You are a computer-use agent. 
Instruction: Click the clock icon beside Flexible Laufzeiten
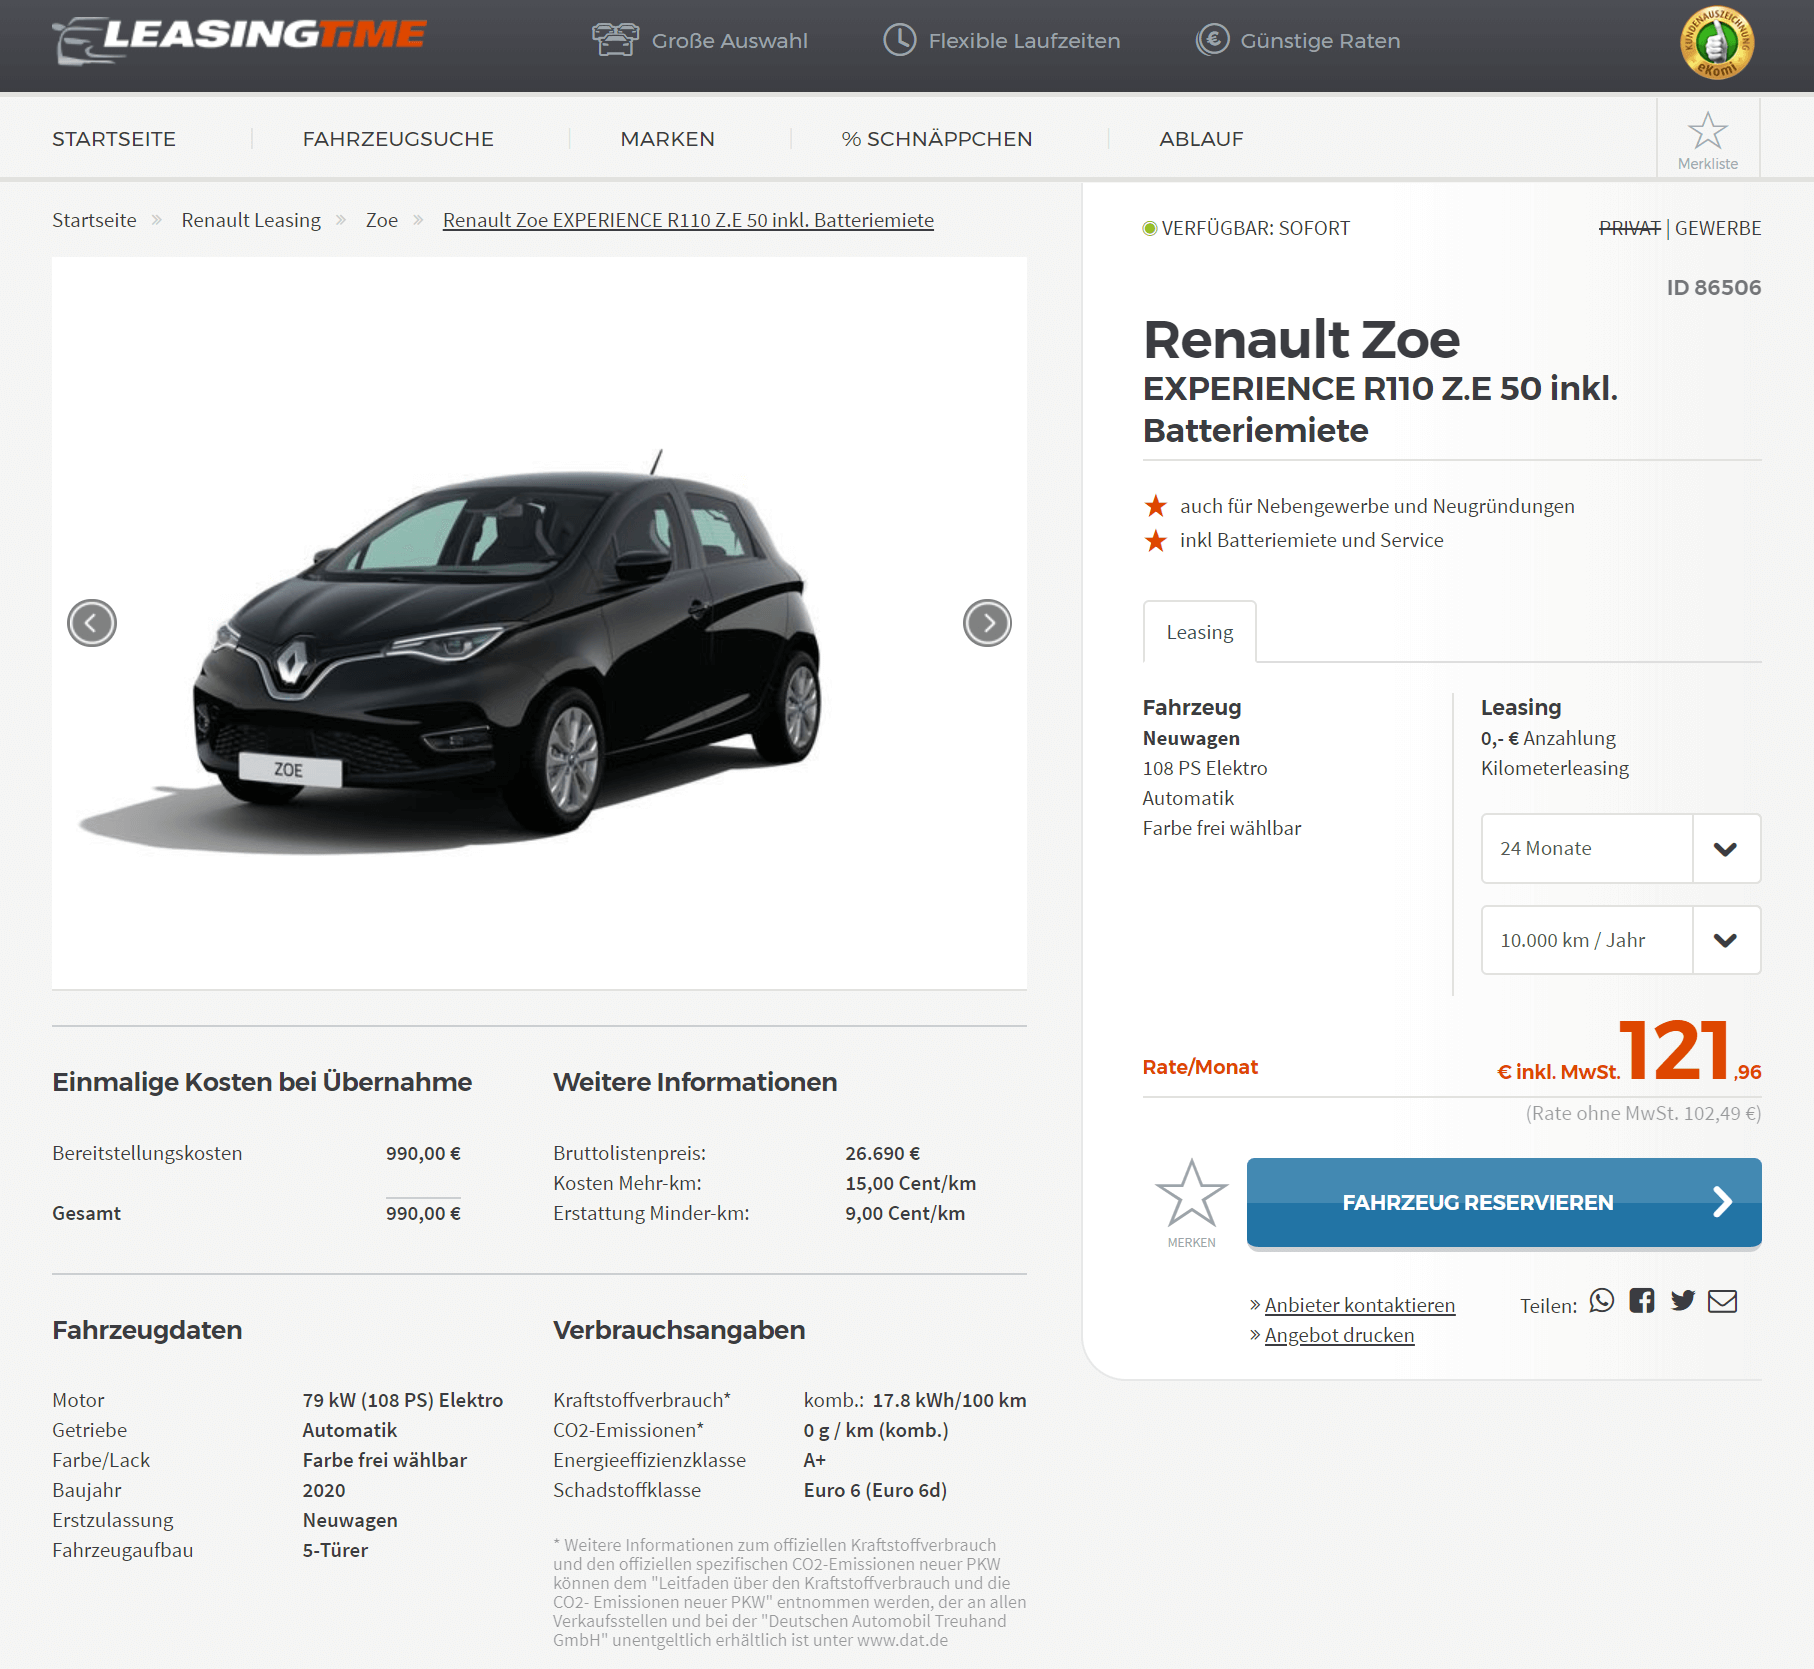pyautogui.click(x=900, y=40)
